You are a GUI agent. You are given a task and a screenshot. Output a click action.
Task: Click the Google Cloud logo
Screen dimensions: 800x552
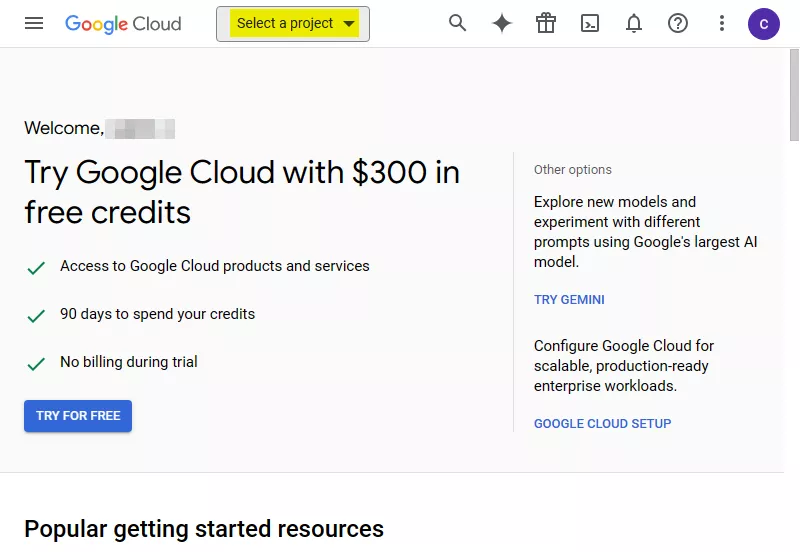(123, 24)
